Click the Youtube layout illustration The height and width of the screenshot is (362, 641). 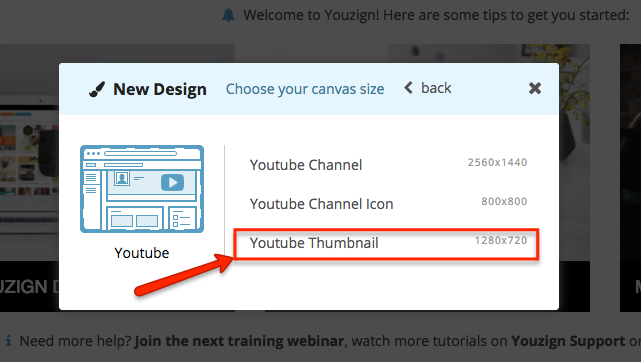point(142,189)
